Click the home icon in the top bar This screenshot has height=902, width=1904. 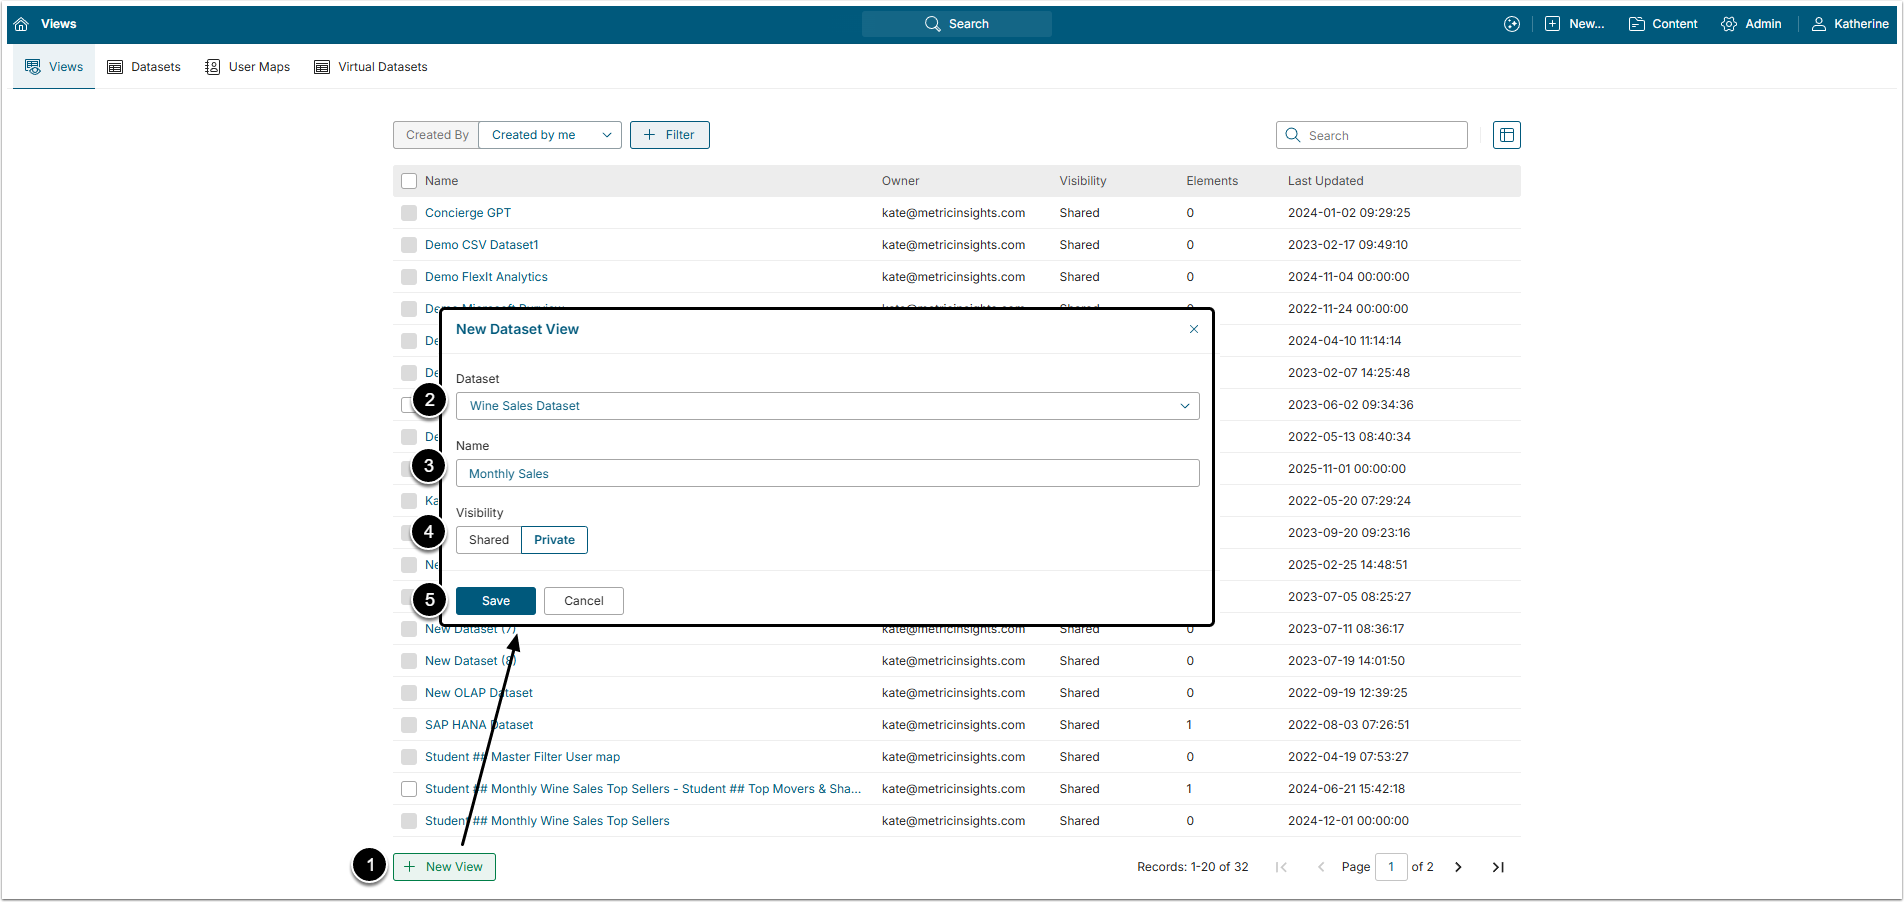pyautogui.click(x=21, y=24)
